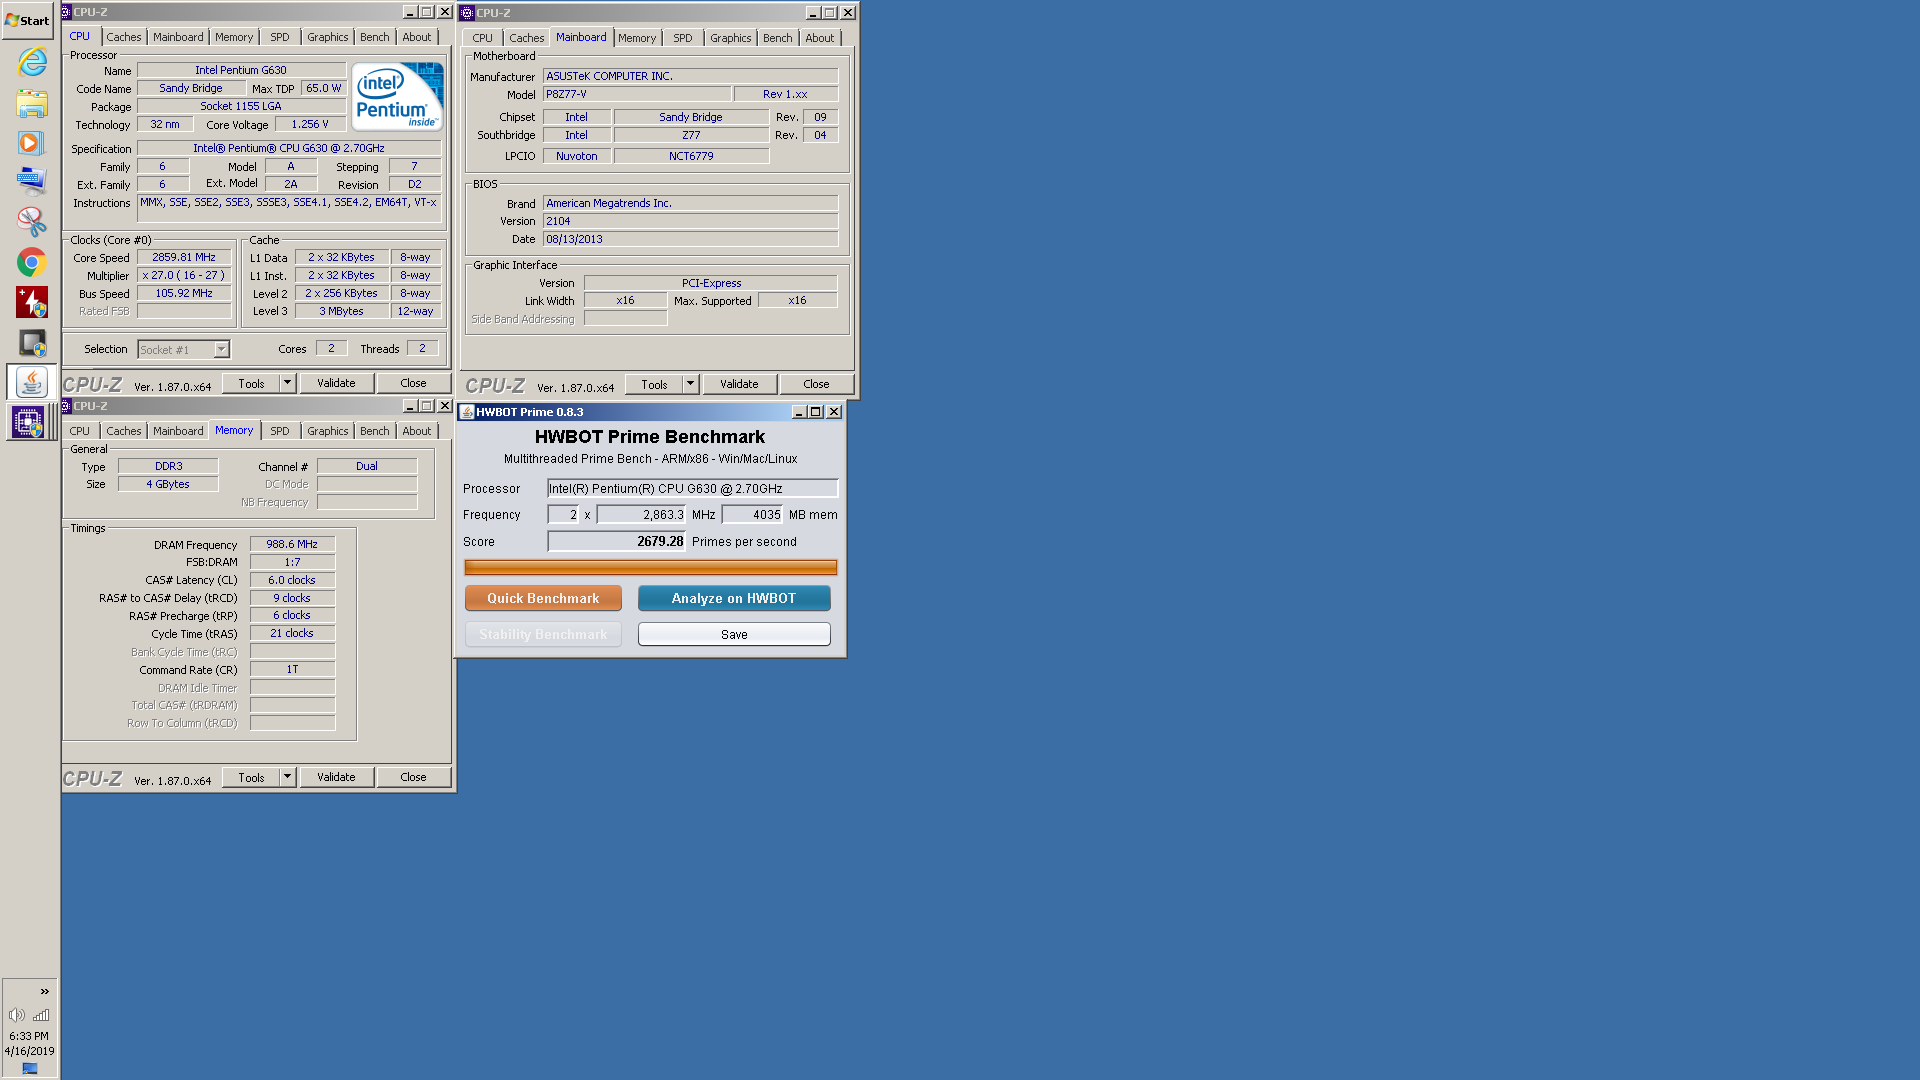Click the Intel Pentium inside logo
Viewport: 1920px width, 1080px height.
(x=398, y=96)
